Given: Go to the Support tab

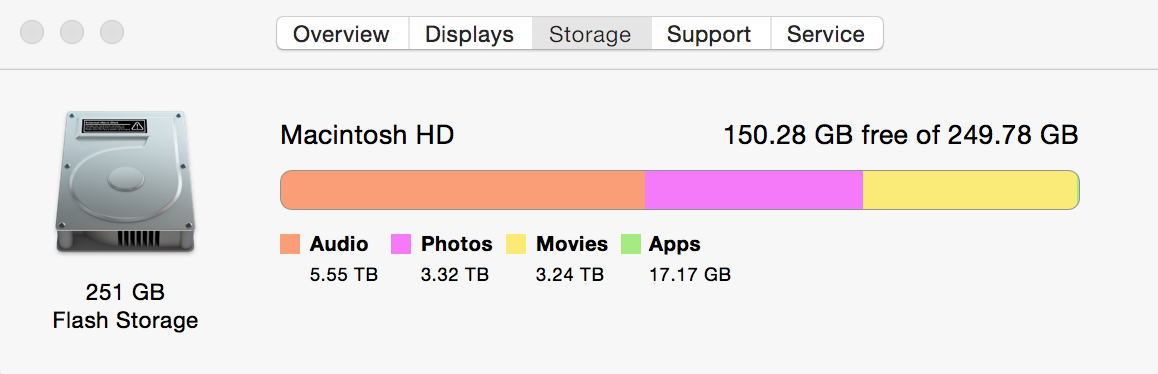Looking at the screenshot, I should (x=710, y=34).
